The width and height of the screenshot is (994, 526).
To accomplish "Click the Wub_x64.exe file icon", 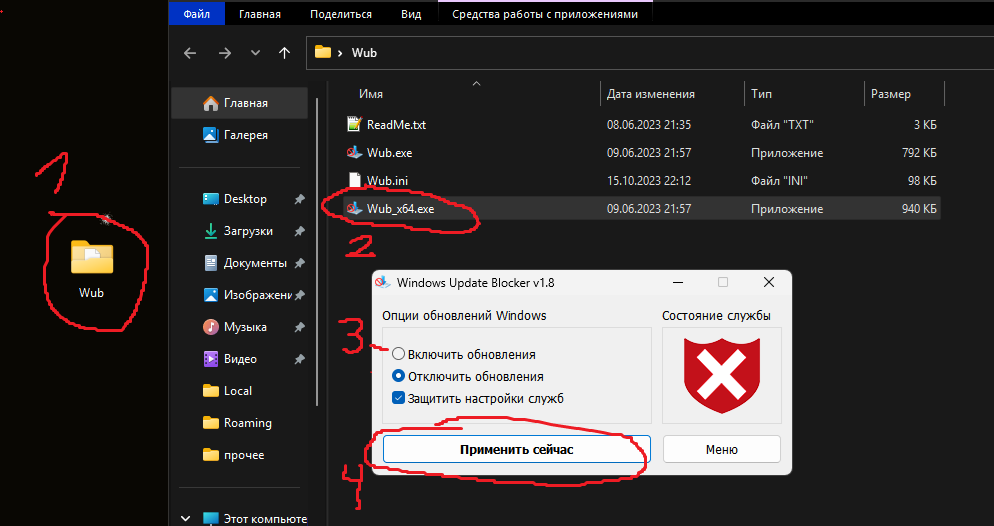I will (x=354, y=209).
